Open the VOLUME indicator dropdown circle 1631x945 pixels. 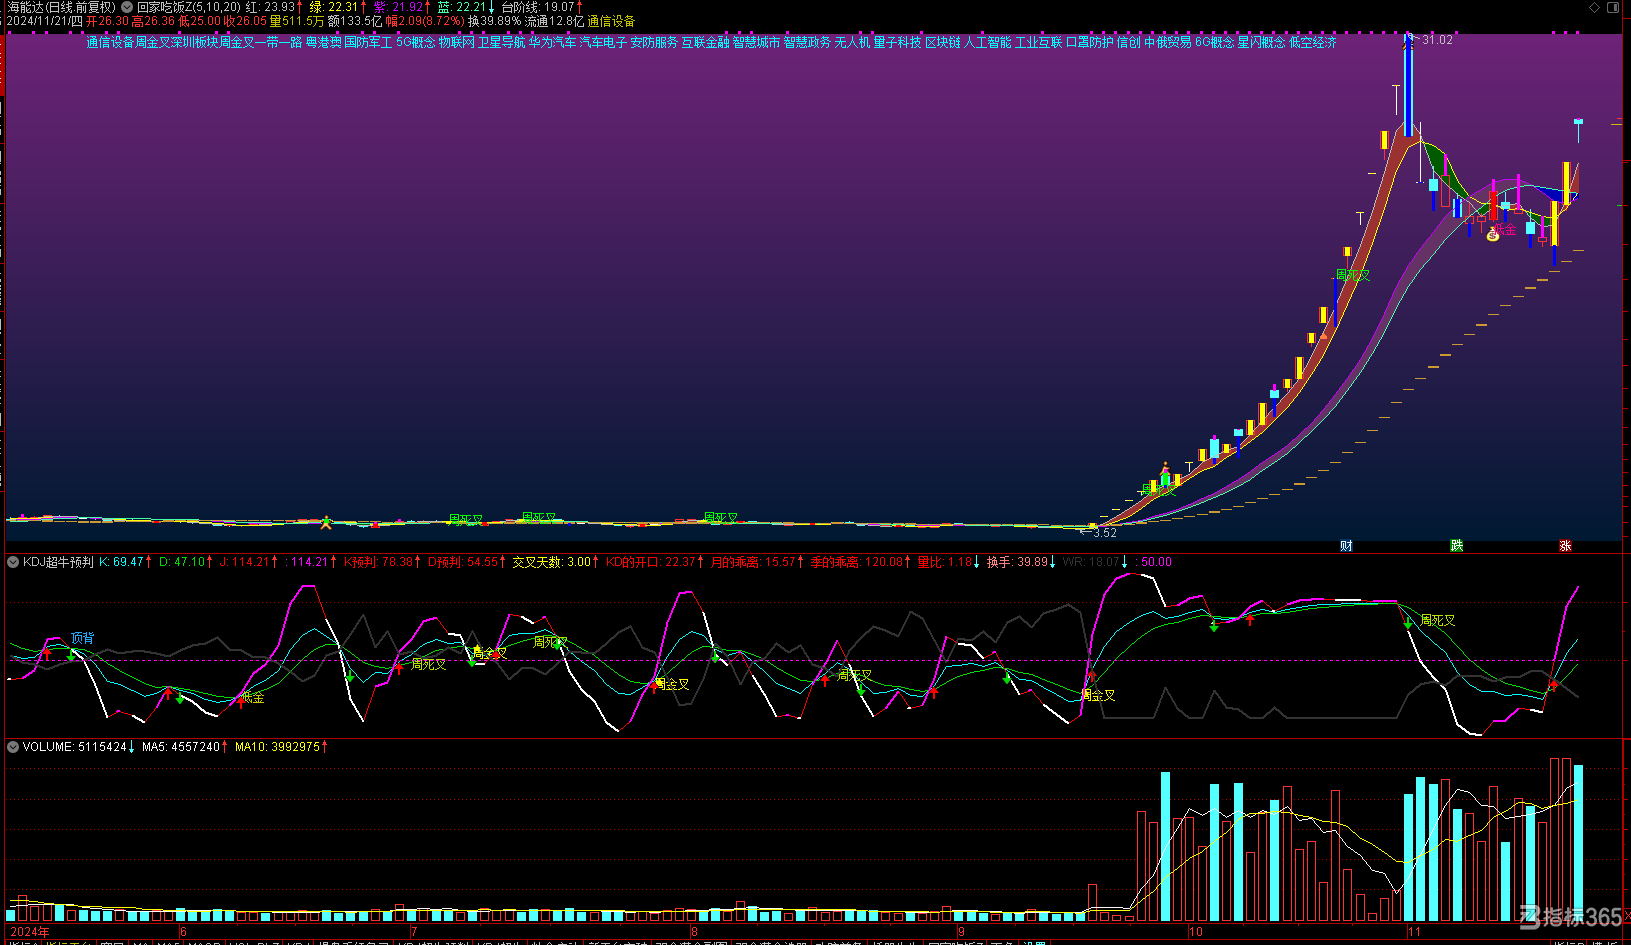13,747
